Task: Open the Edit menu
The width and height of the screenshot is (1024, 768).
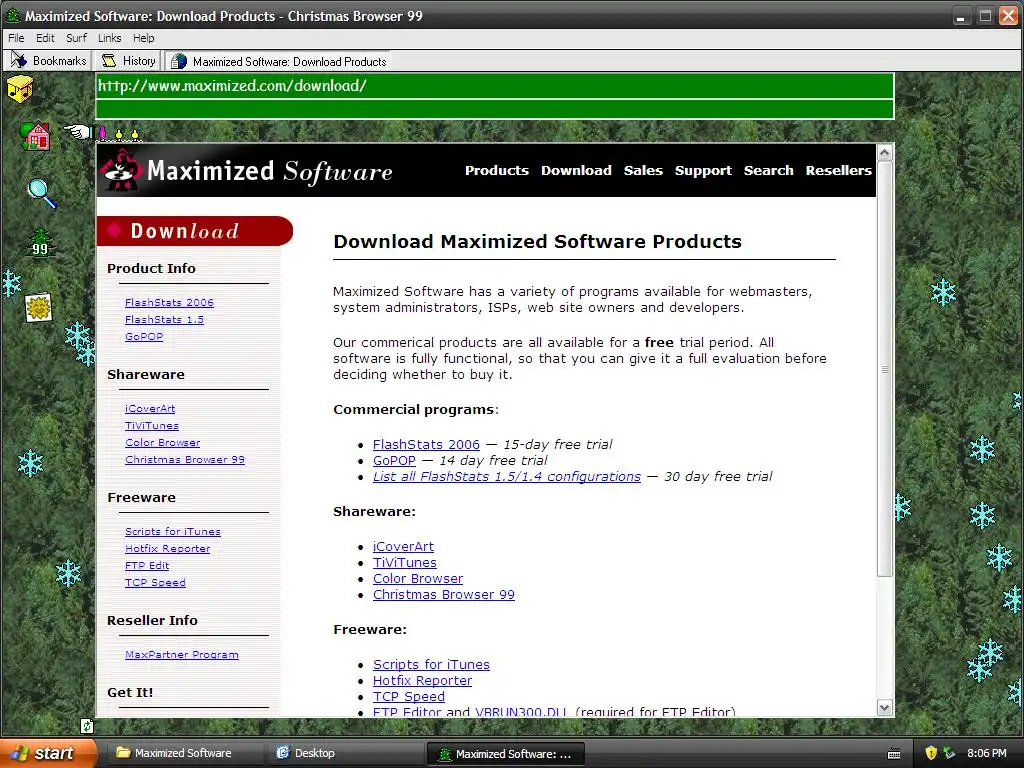Action: pyautogui.click(x=45, y=38)
